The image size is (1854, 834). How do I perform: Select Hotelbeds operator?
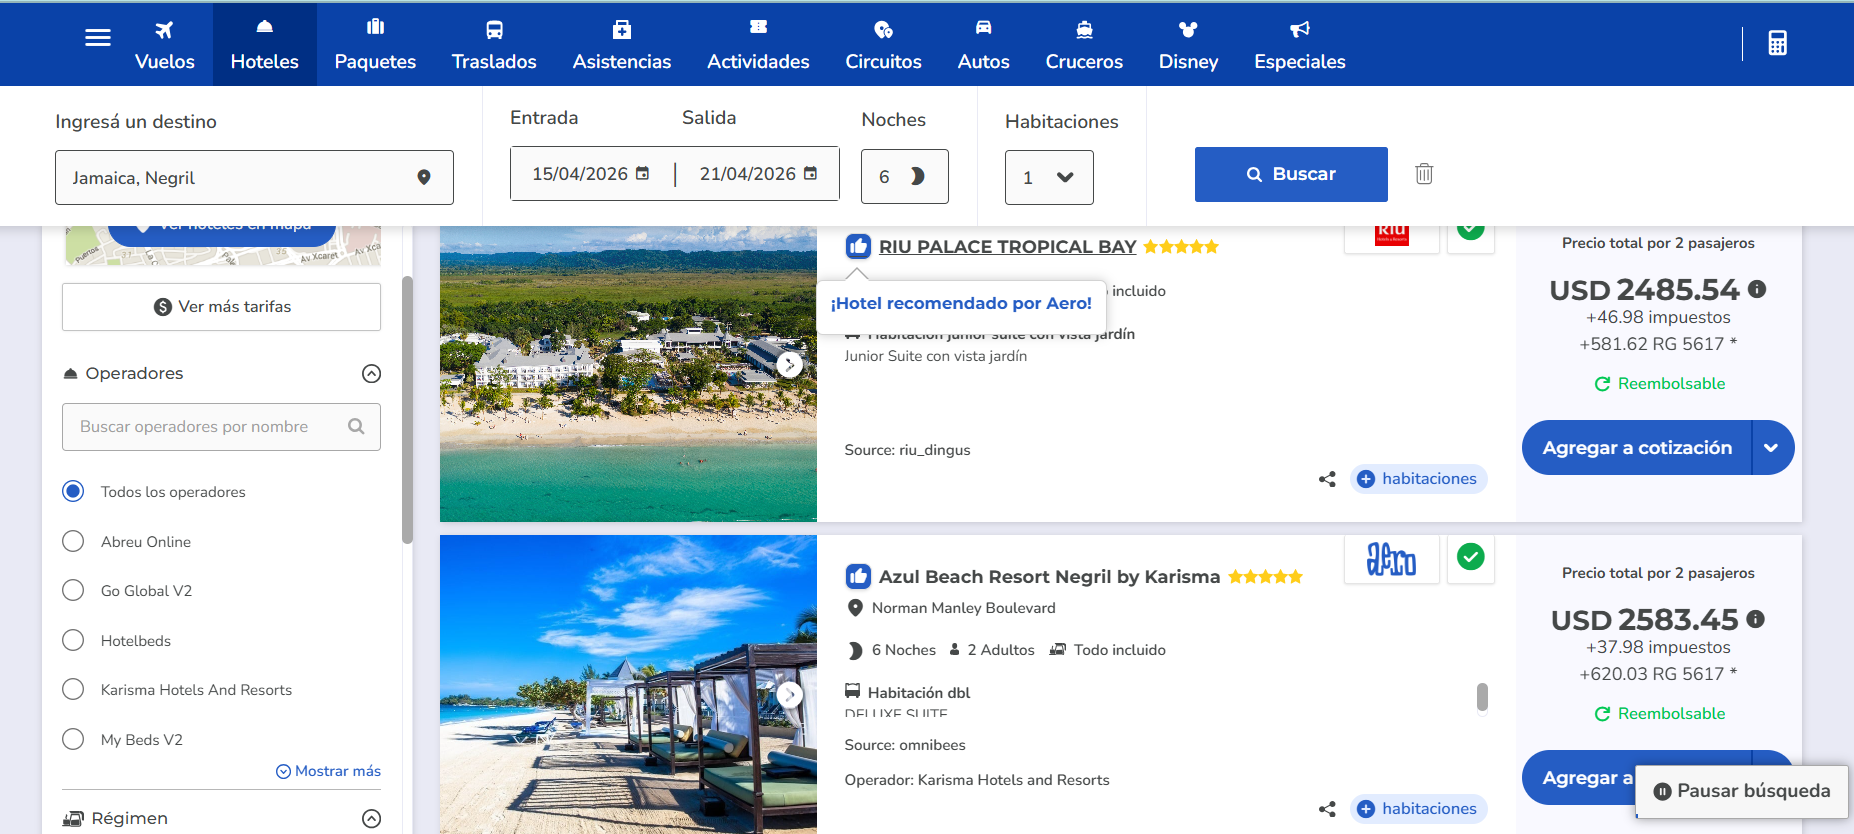[x=73, y=640]
